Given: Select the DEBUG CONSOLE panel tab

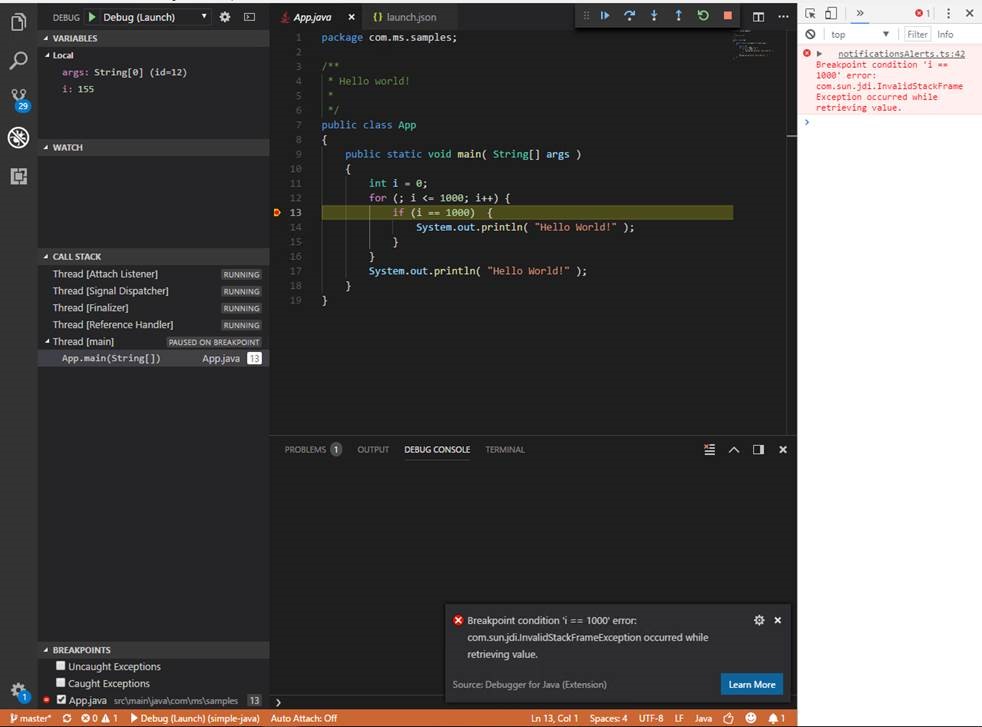Looking at the screenshot, I should click(x=437, y=450).
